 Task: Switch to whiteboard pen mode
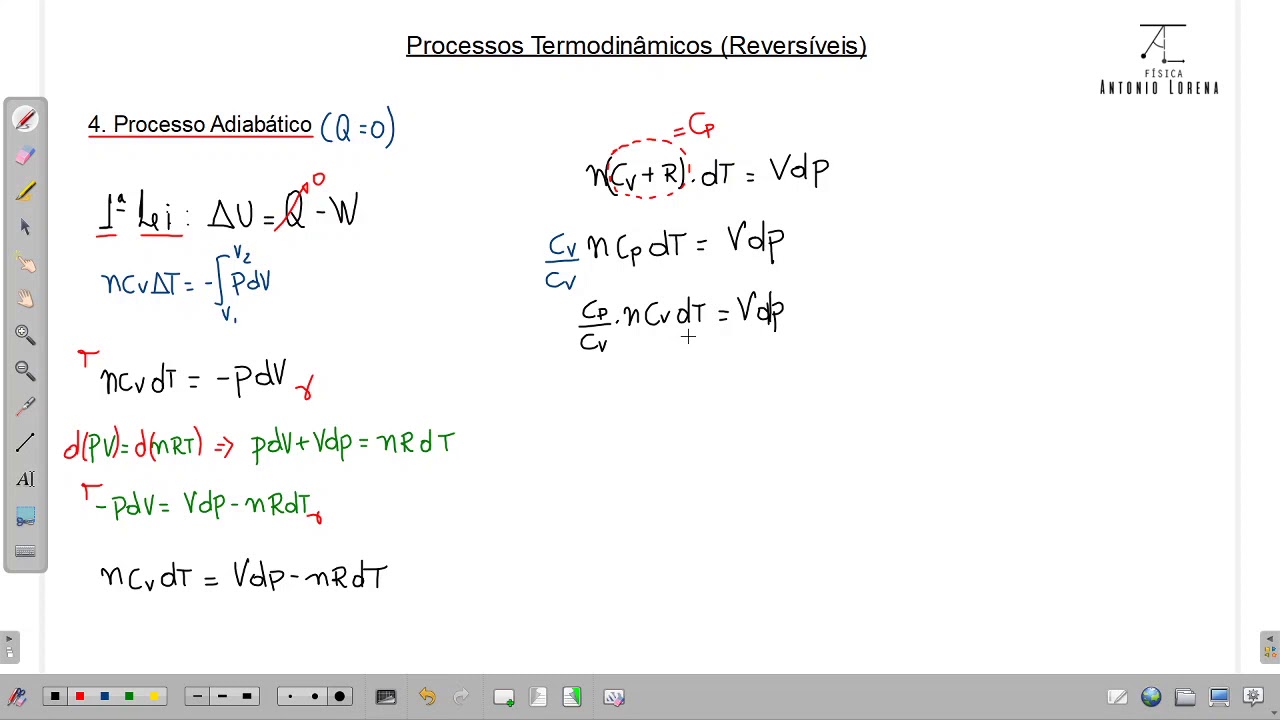1117,697
